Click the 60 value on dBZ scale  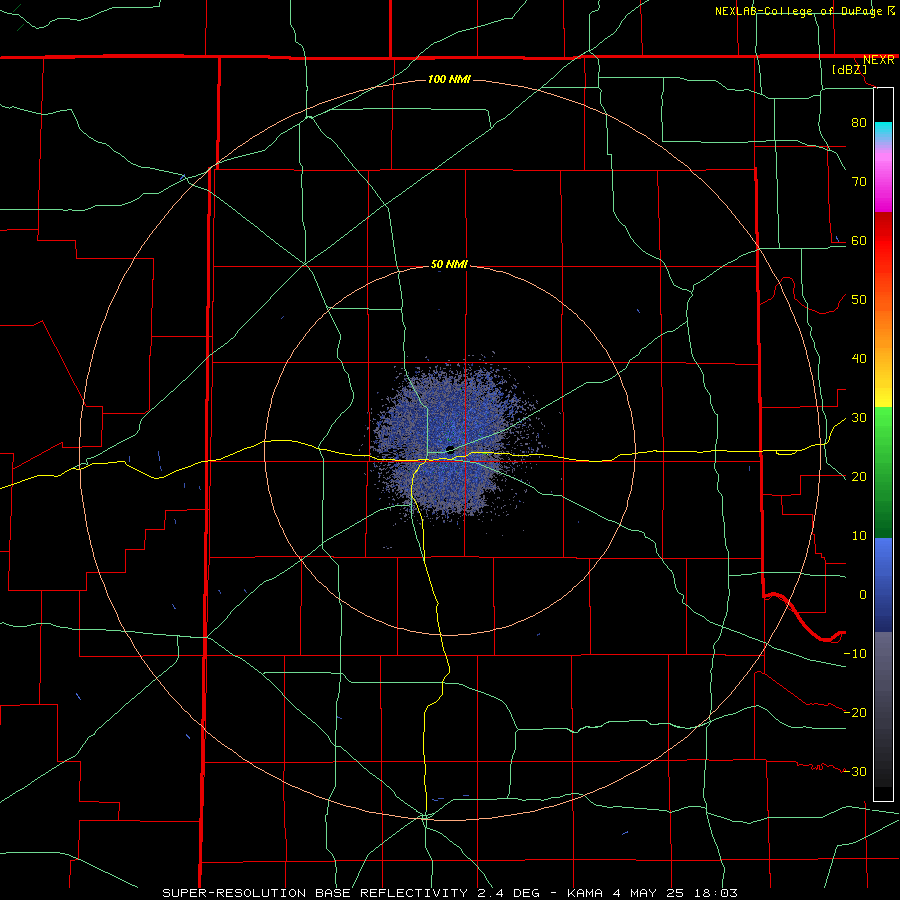click(x=859, y=240)
